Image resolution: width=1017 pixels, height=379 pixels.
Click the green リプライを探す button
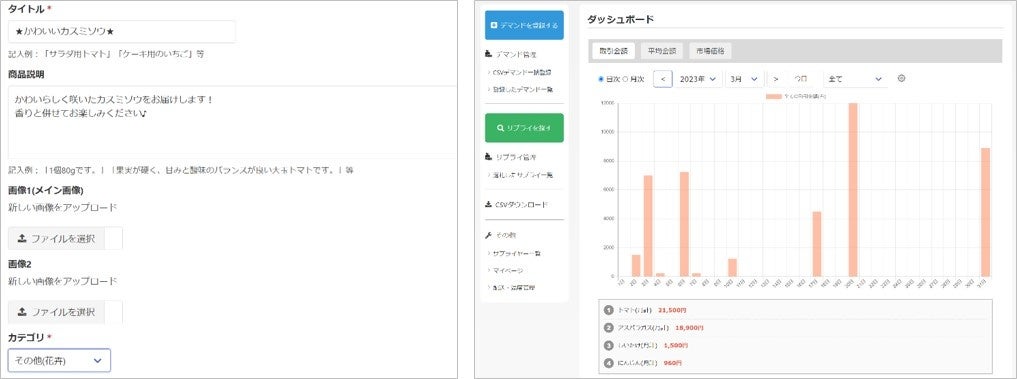(524, 128)
